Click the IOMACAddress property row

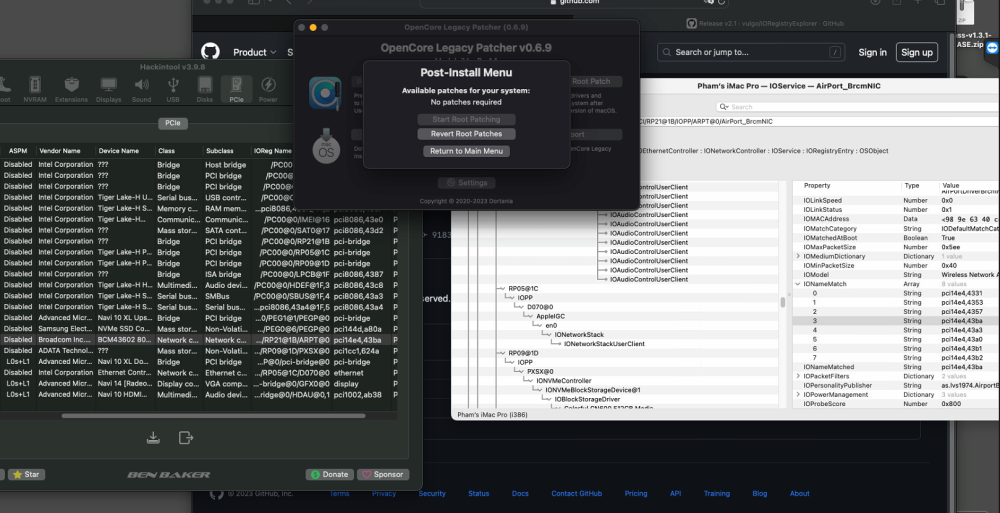tap(896, 219)
